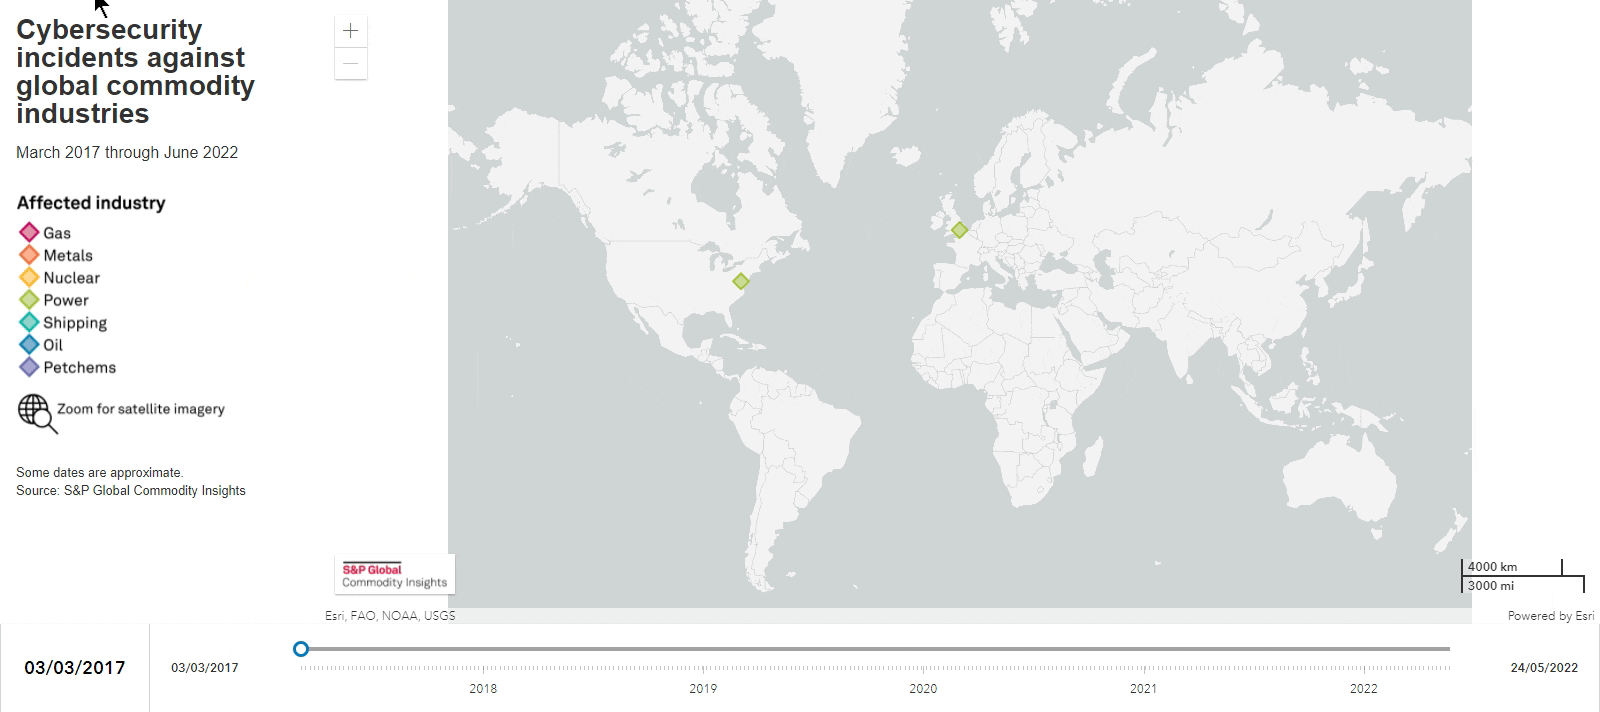Click the 24/05/2022 end date label
The width and height of the screenshot is (1600, 712).
click(1544, 668)
